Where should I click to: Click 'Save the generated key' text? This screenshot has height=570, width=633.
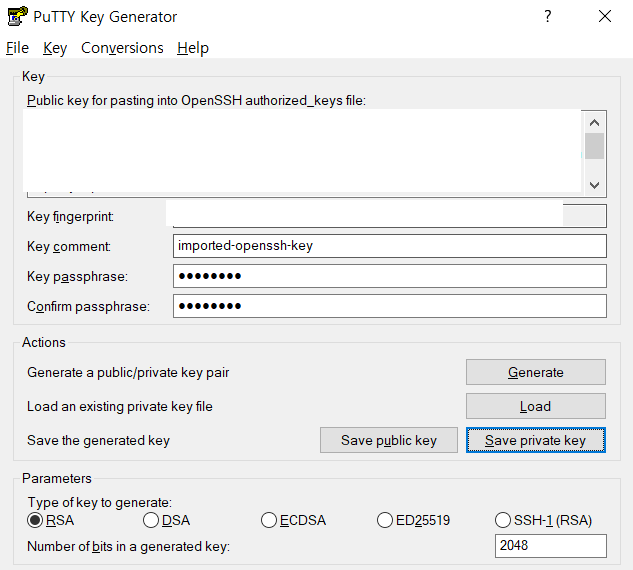pos(98,440)
